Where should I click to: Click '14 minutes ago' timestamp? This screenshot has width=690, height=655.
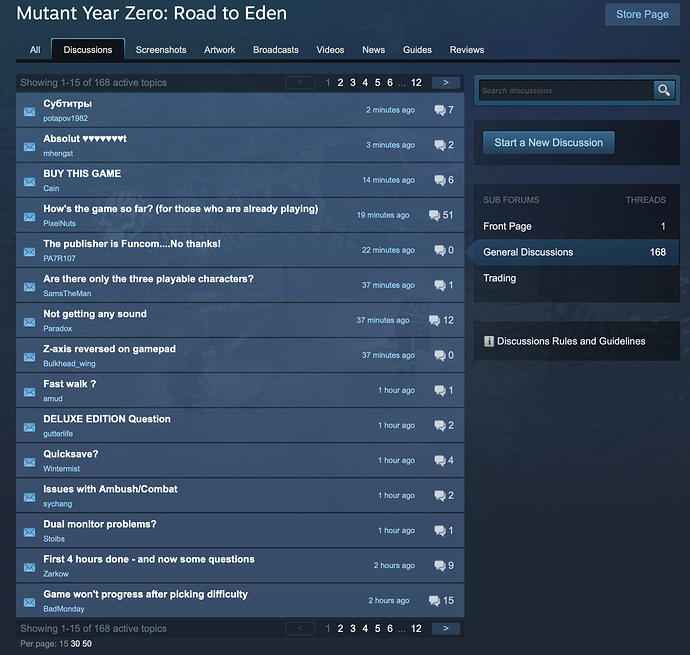pos(388,180)
